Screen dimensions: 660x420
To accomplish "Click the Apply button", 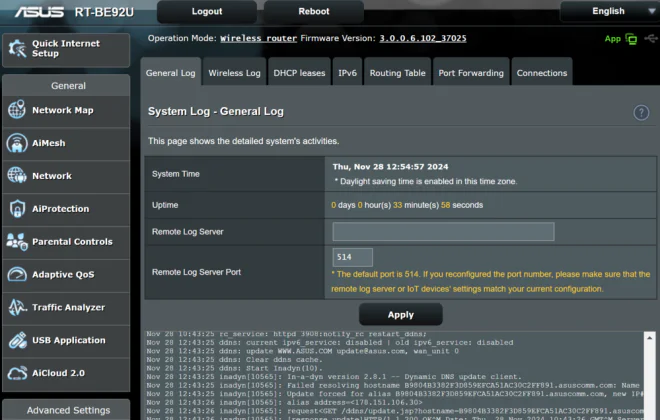I will click(400, 314).
